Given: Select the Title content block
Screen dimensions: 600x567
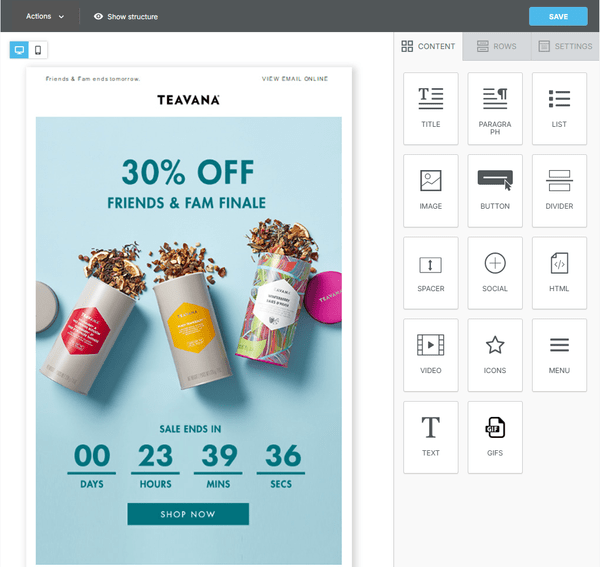Looking at the screenshot, I should (x=430, y=109).
